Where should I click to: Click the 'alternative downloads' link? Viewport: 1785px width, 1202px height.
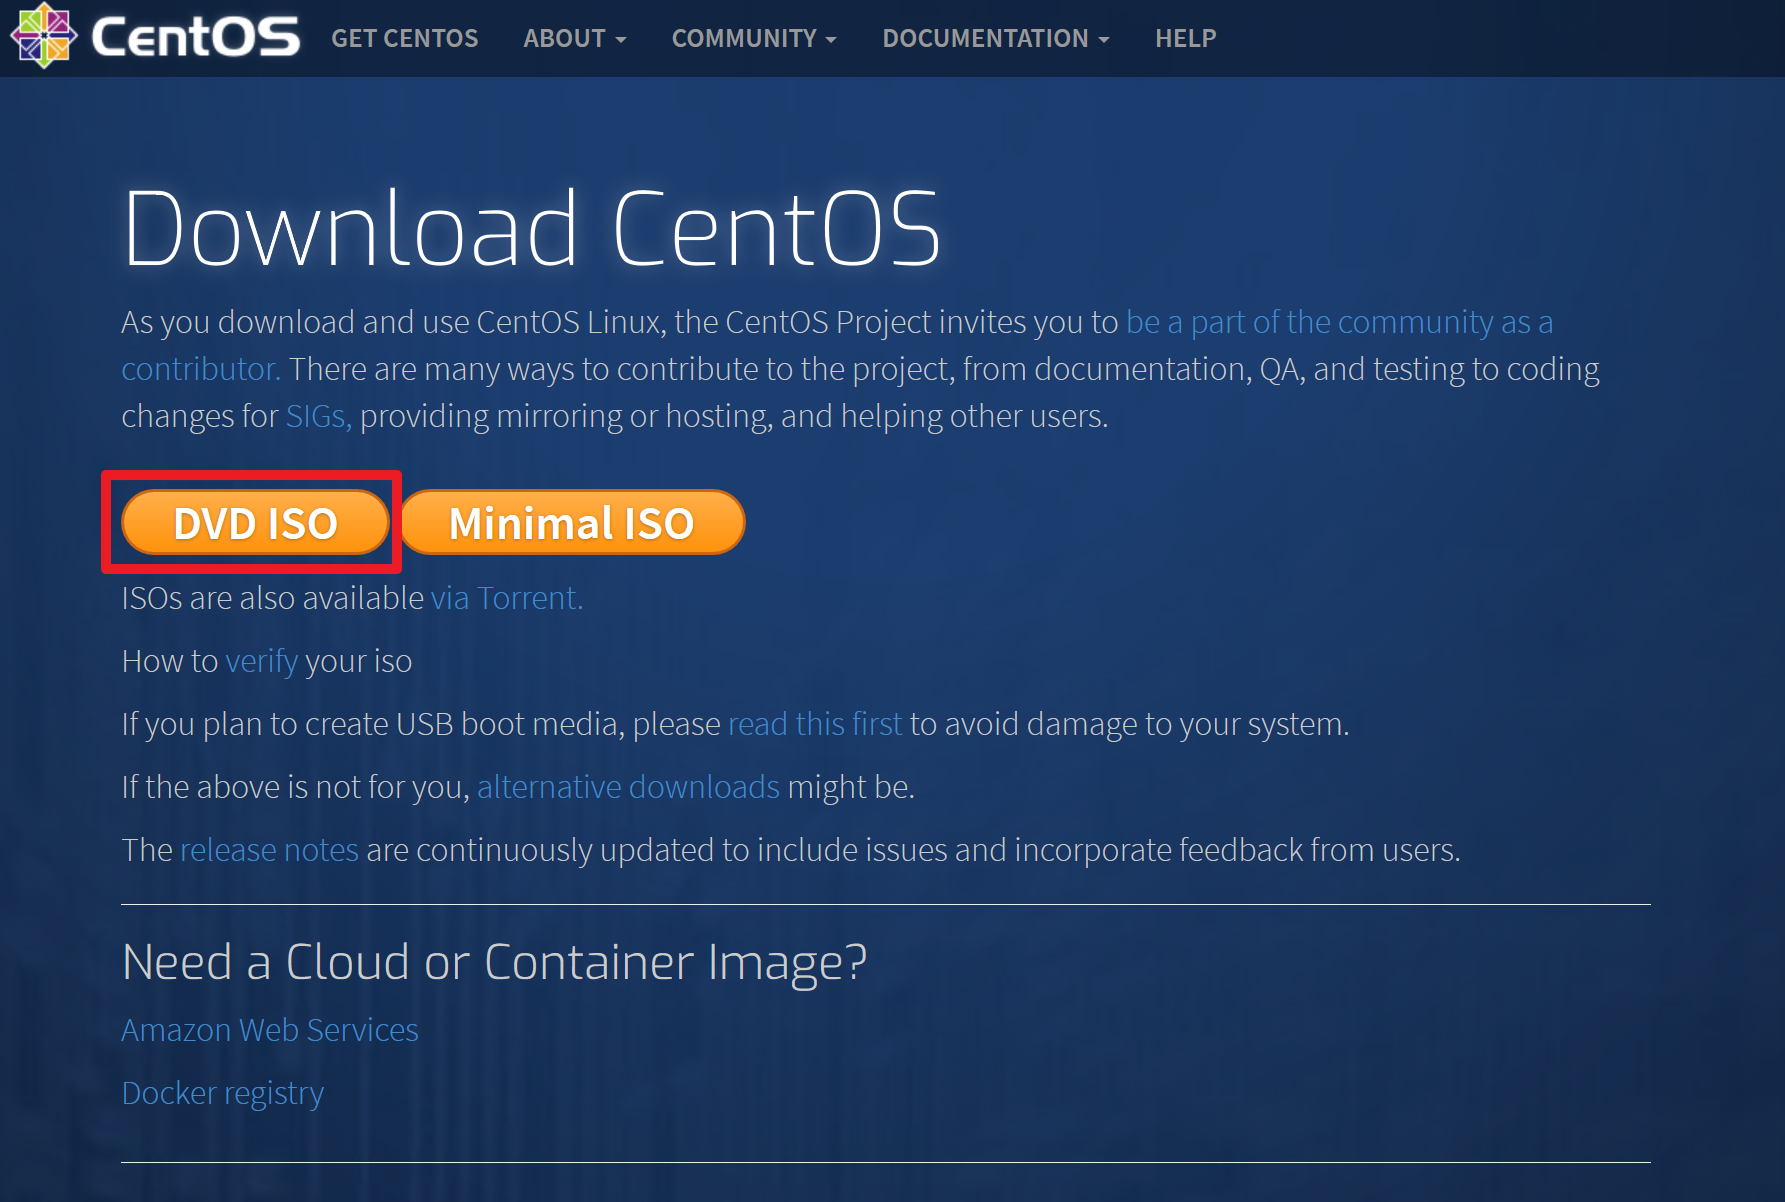628,787
